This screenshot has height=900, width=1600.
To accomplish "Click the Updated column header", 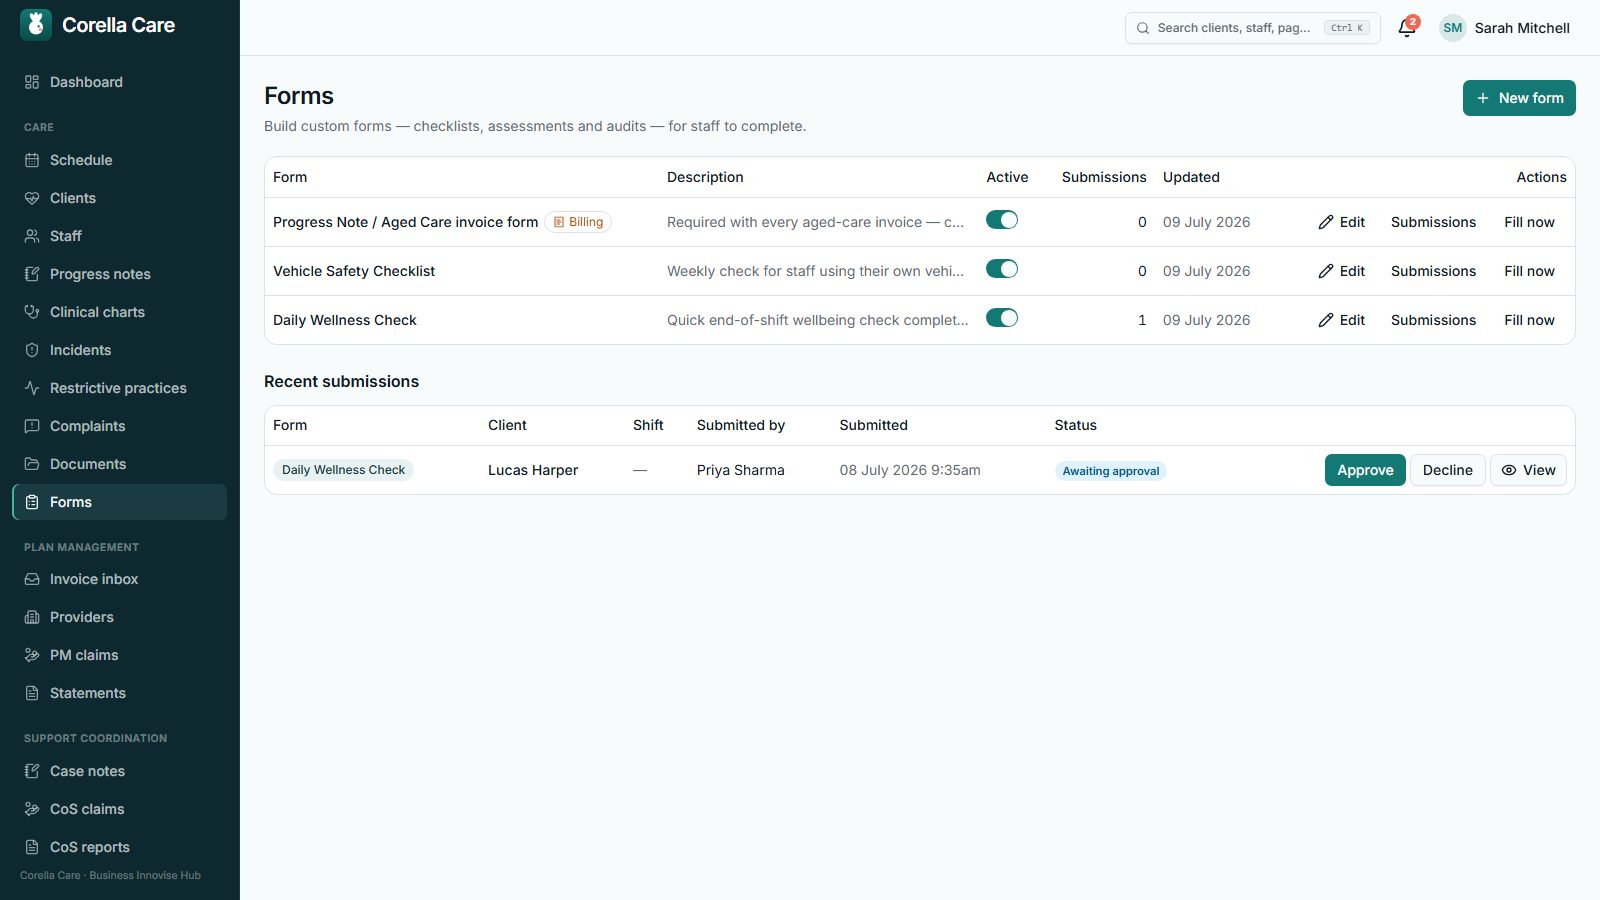I will click(1191, 177).
